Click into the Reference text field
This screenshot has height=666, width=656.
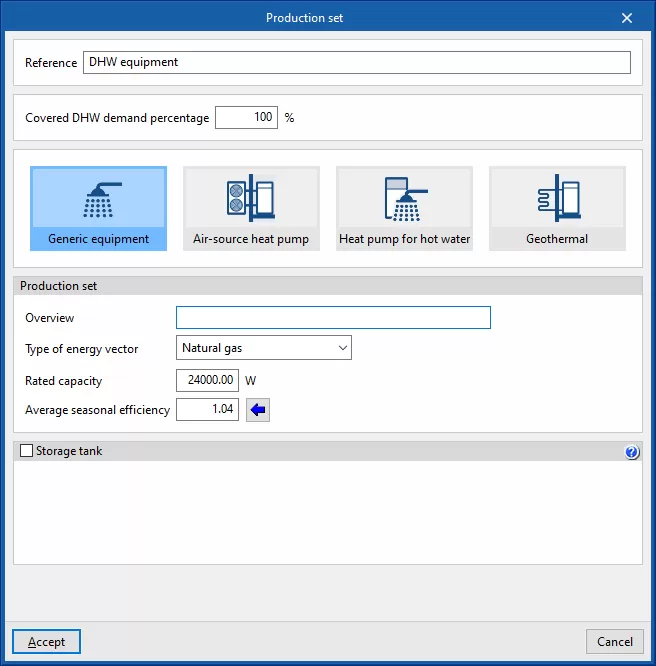coord(356,62)
